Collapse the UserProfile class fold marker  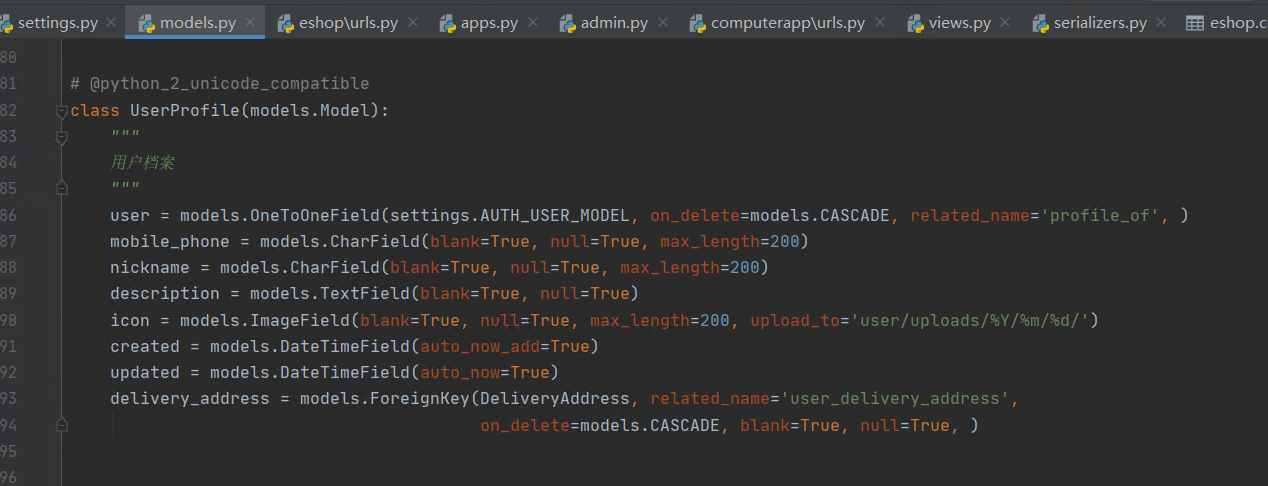(62, 111)
